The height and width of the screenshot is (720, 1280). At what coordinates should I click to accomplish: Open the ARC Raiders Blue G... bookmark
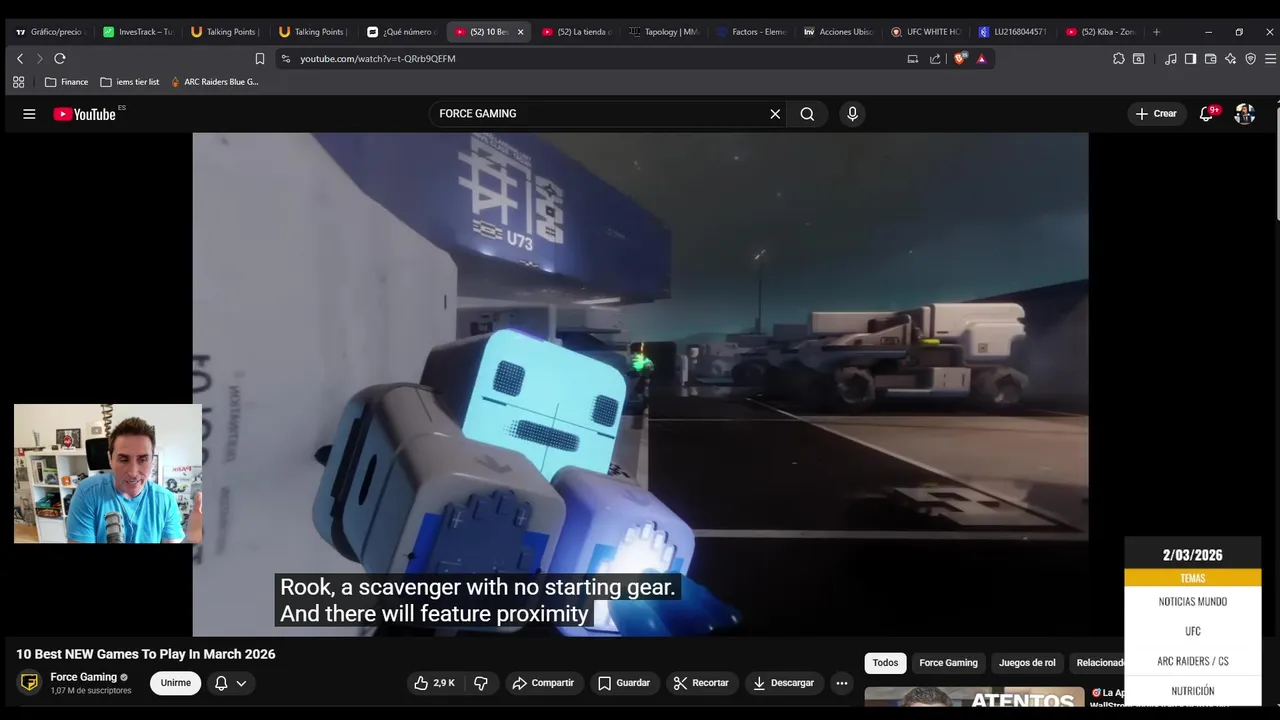coord(215,82)
